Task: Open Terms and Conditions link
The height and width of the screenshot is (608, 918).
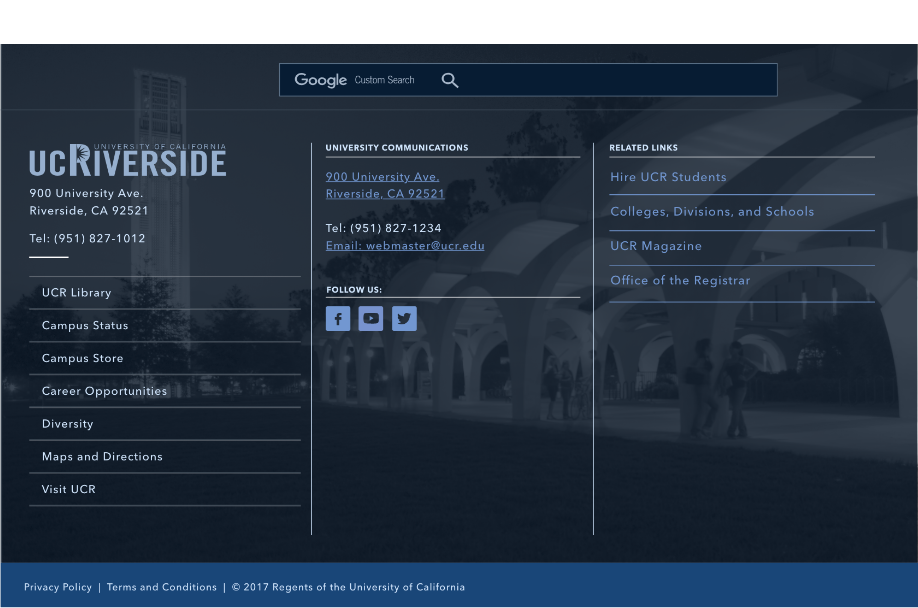Action: 162,587
